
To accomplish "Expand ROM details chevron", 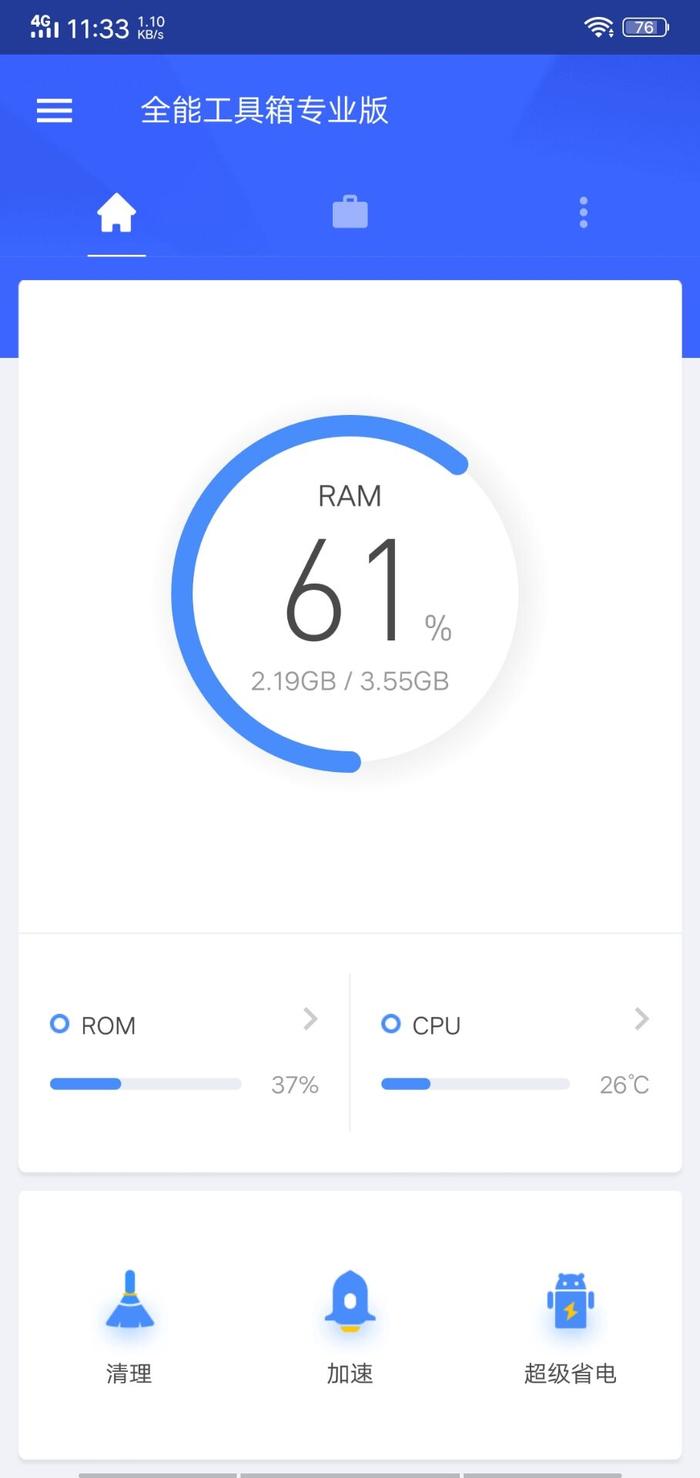I will (x=310, y=1019).
